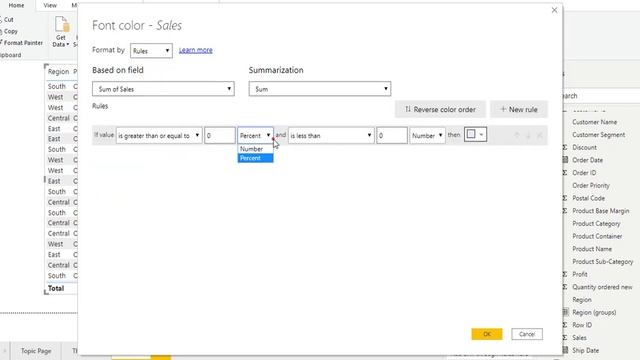Click Reverse color order button

(x=440, y=109)
